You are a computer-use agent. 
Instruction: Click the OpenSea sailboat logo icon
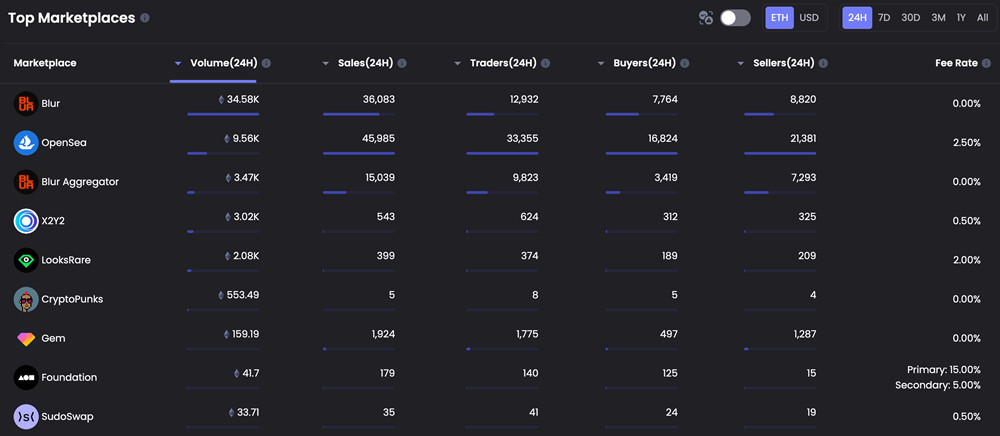coord(26,143)
